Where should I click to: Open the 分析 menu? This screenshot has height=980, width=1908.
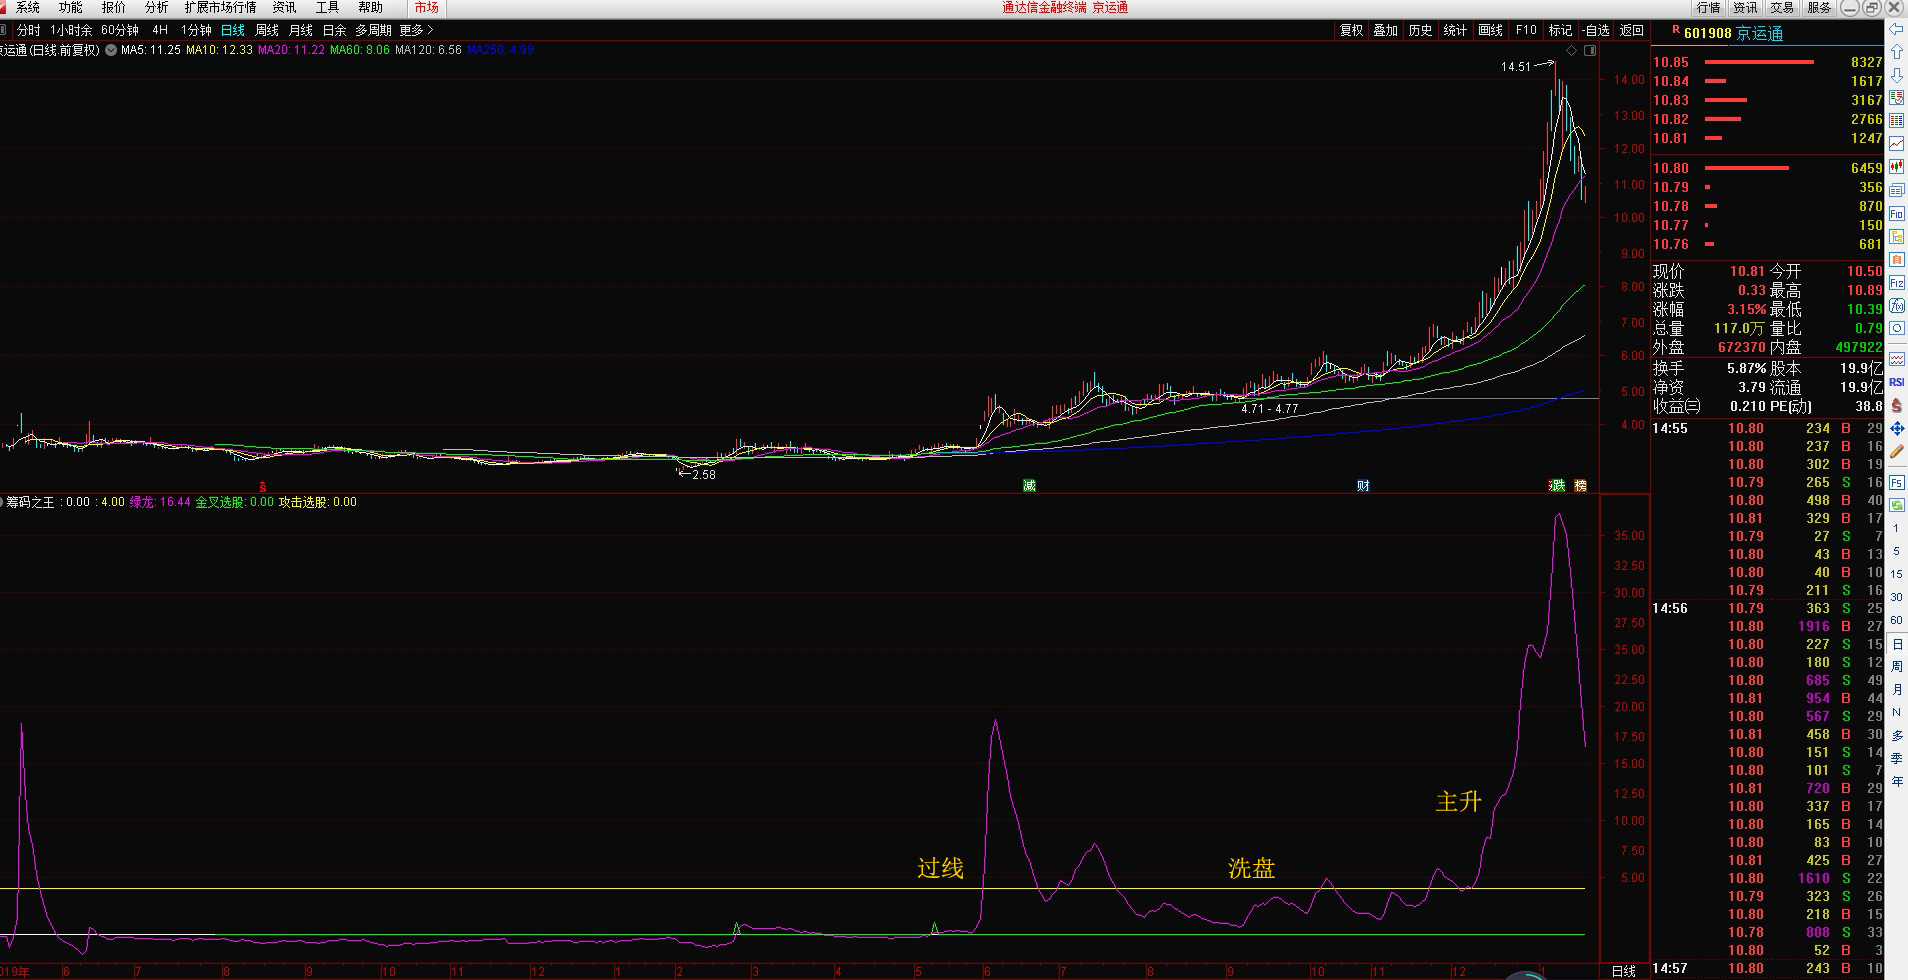pyautogui.click(x=156, y=7)
